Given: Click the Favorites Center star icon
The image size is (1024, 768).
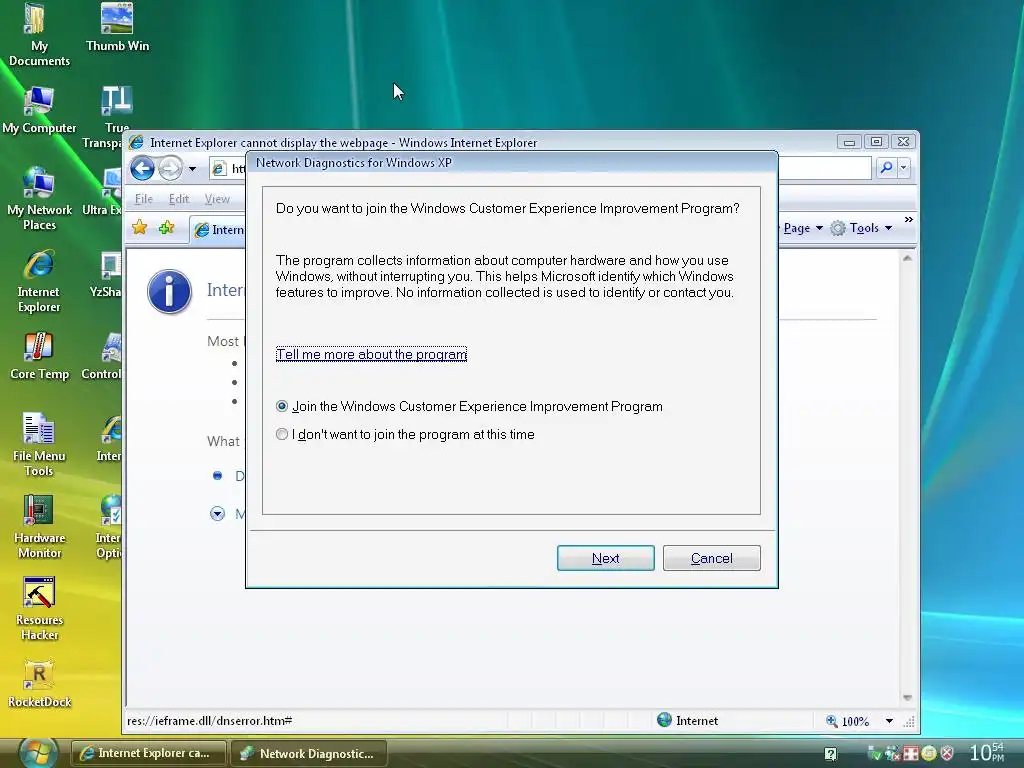Looking at the screenshot, I should tap(139, 227).
